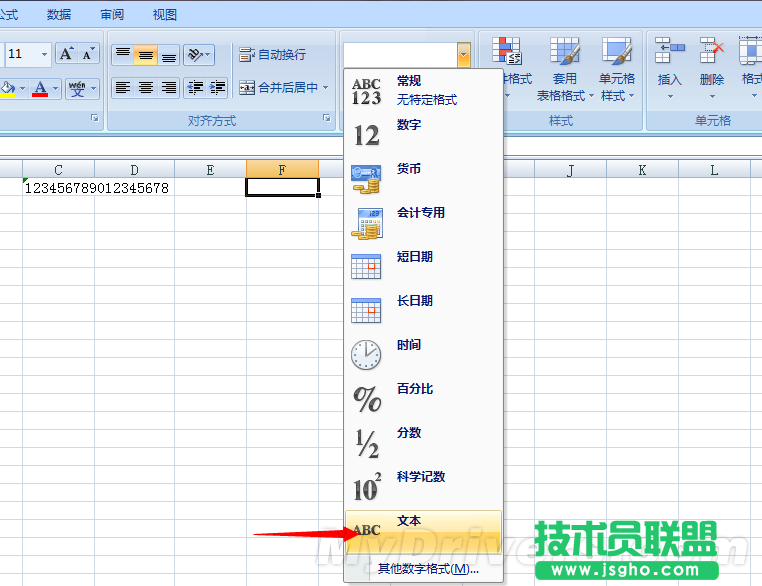This screenshot has height=586, width=762.
Task: Toggle 自动换行 wrap text
Action: click(x=272, y=54)
